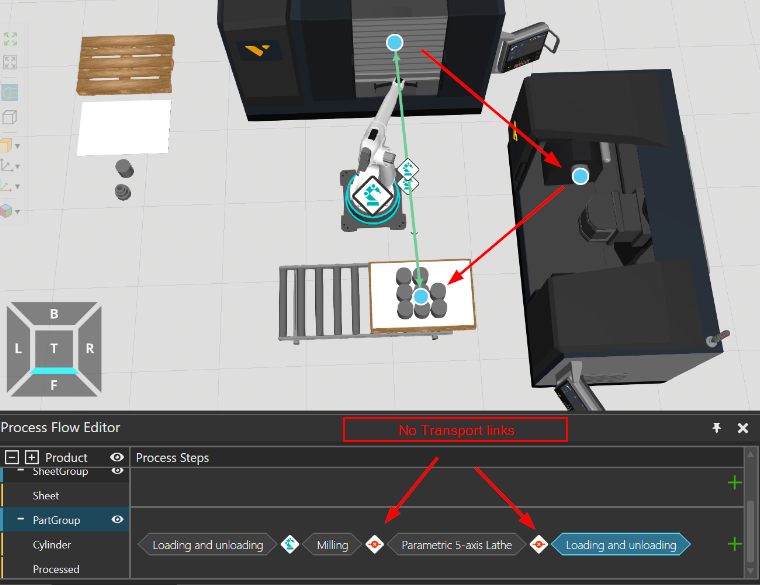Pin the Process Flow Editor panel
The image size is (760, 585).
coord(716,428)
